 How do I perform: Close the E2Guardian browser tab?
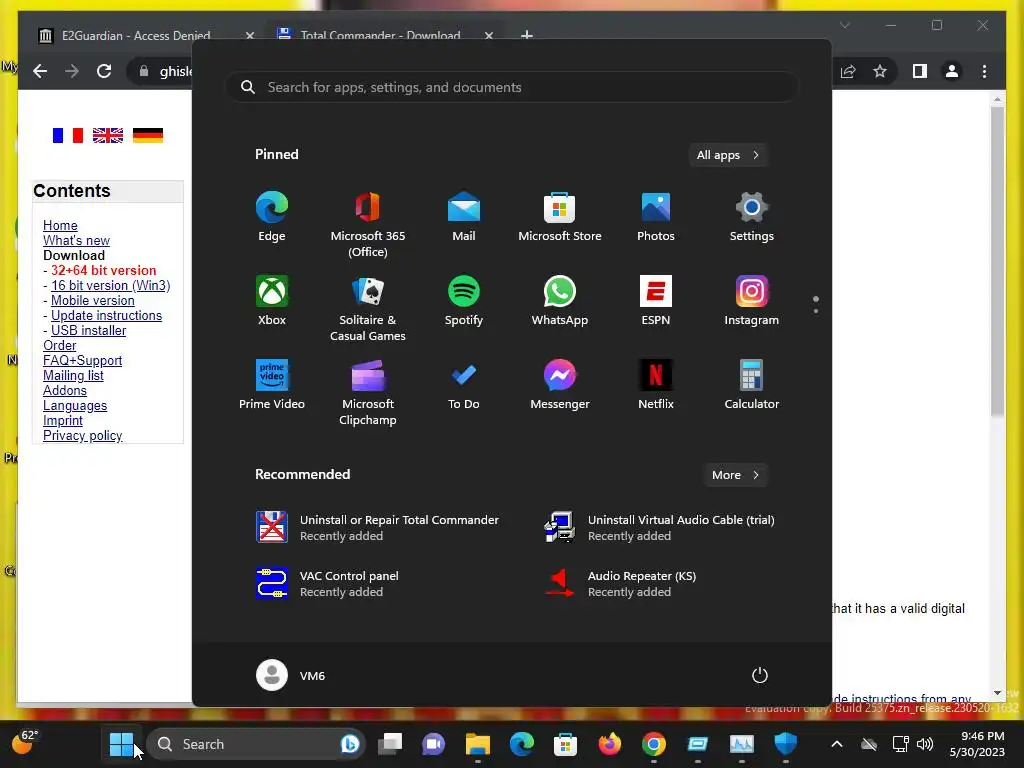click(x=249, y=35)
